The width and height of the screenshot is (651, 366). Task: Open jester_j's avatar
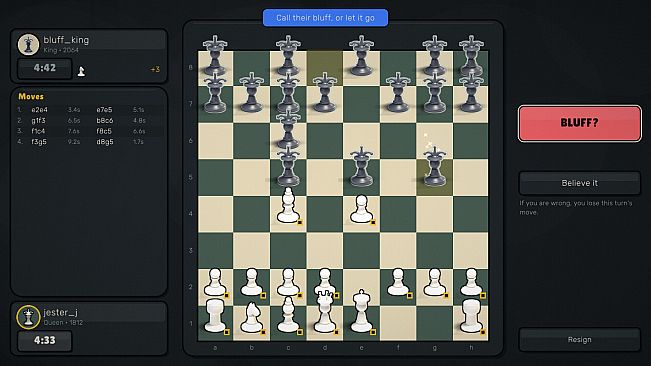tap(28, 317)
